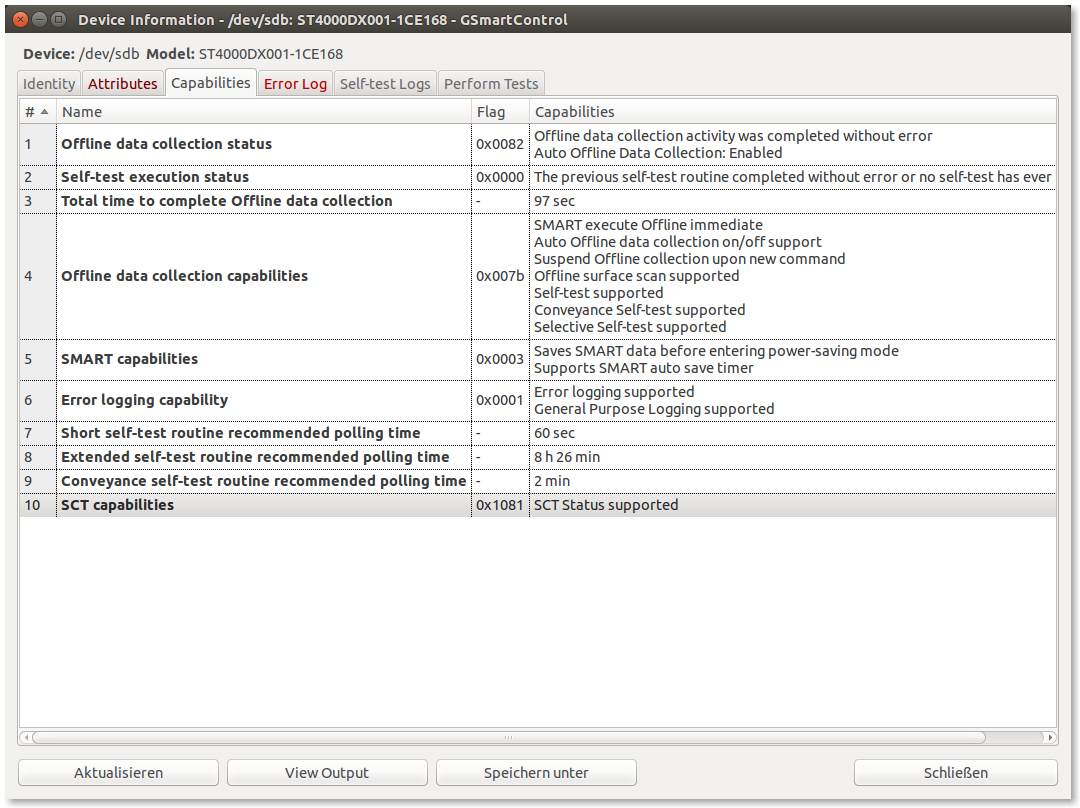Click SCT Status supported text
The height and width of the screenshot is (808, 1080).
[x=606, y=505]
